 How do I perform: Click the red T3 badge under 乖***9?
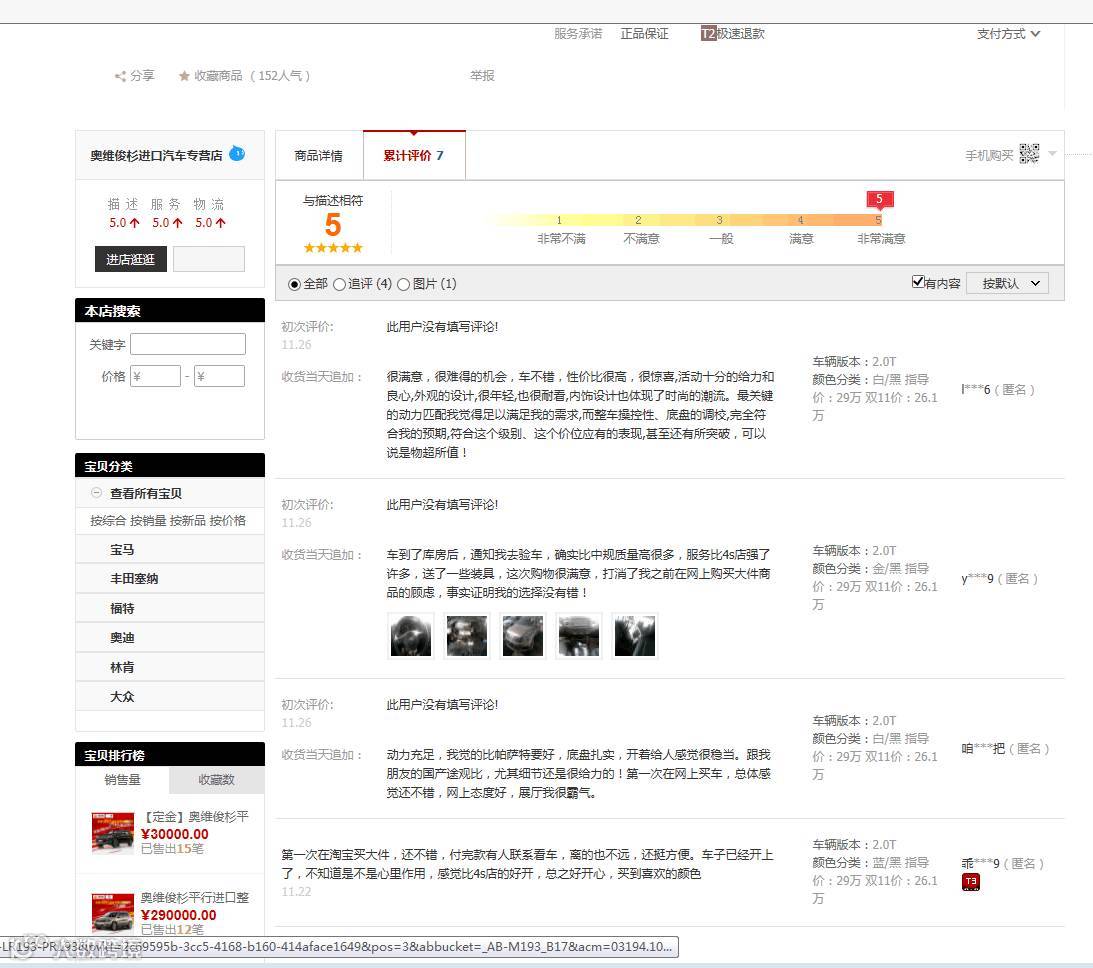coord(970,882)
